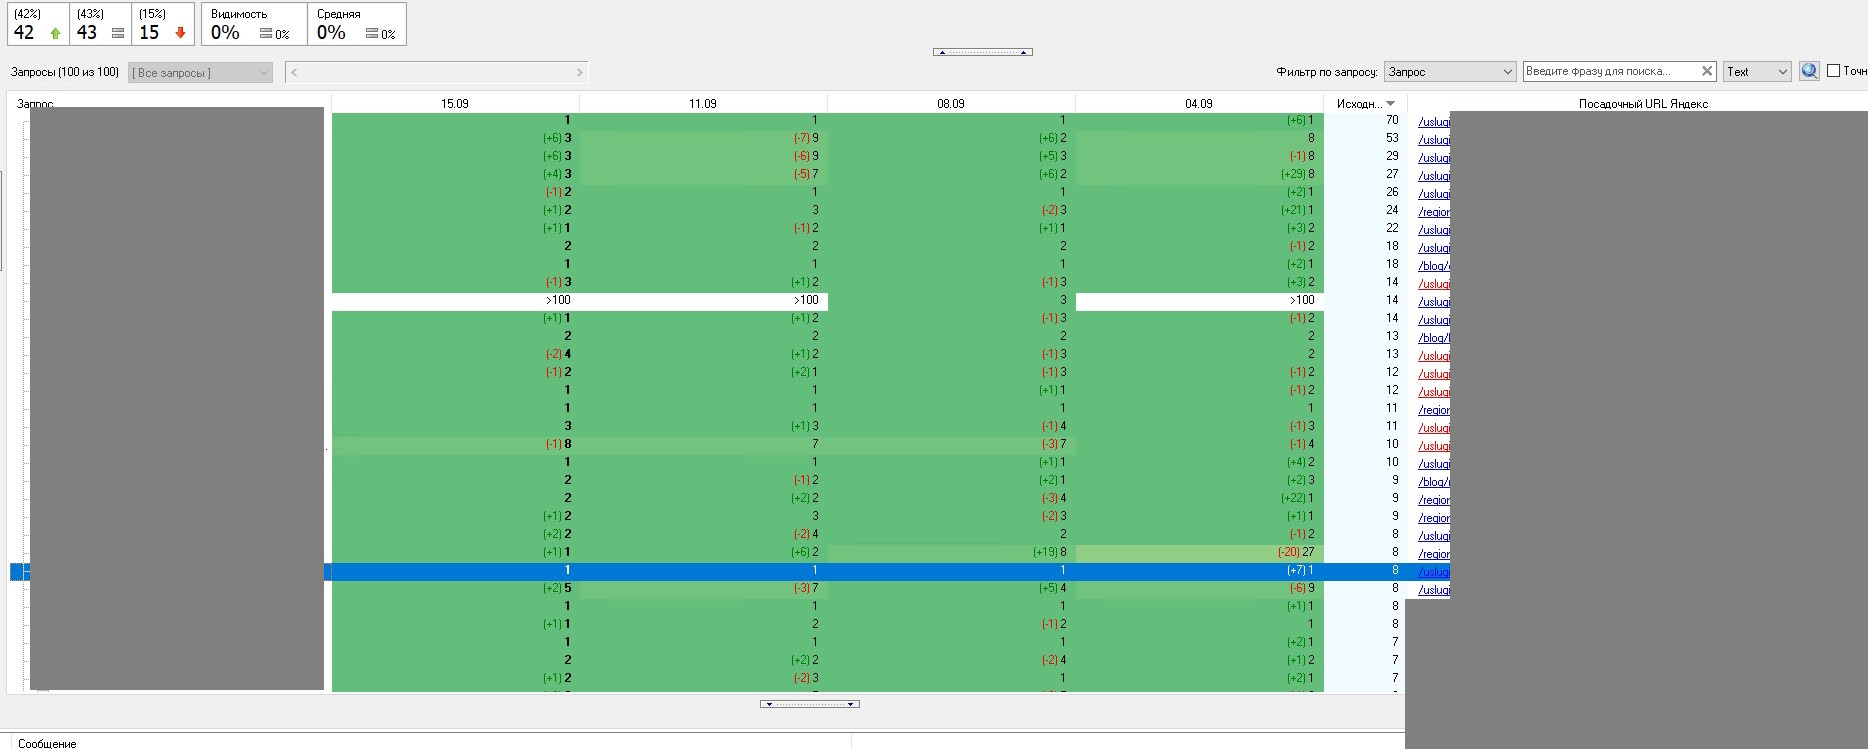This screenshot has height=749, width=1868.
Task: Click the track of the horizontal scrollbar
Action: 437,72
